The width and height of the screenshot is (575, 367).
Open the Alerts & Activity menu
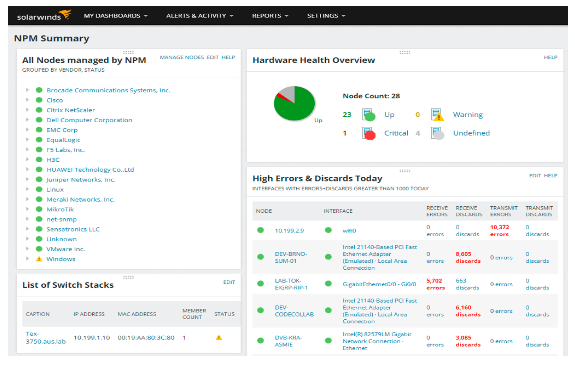pyautogui.click(x=199, y=16)
